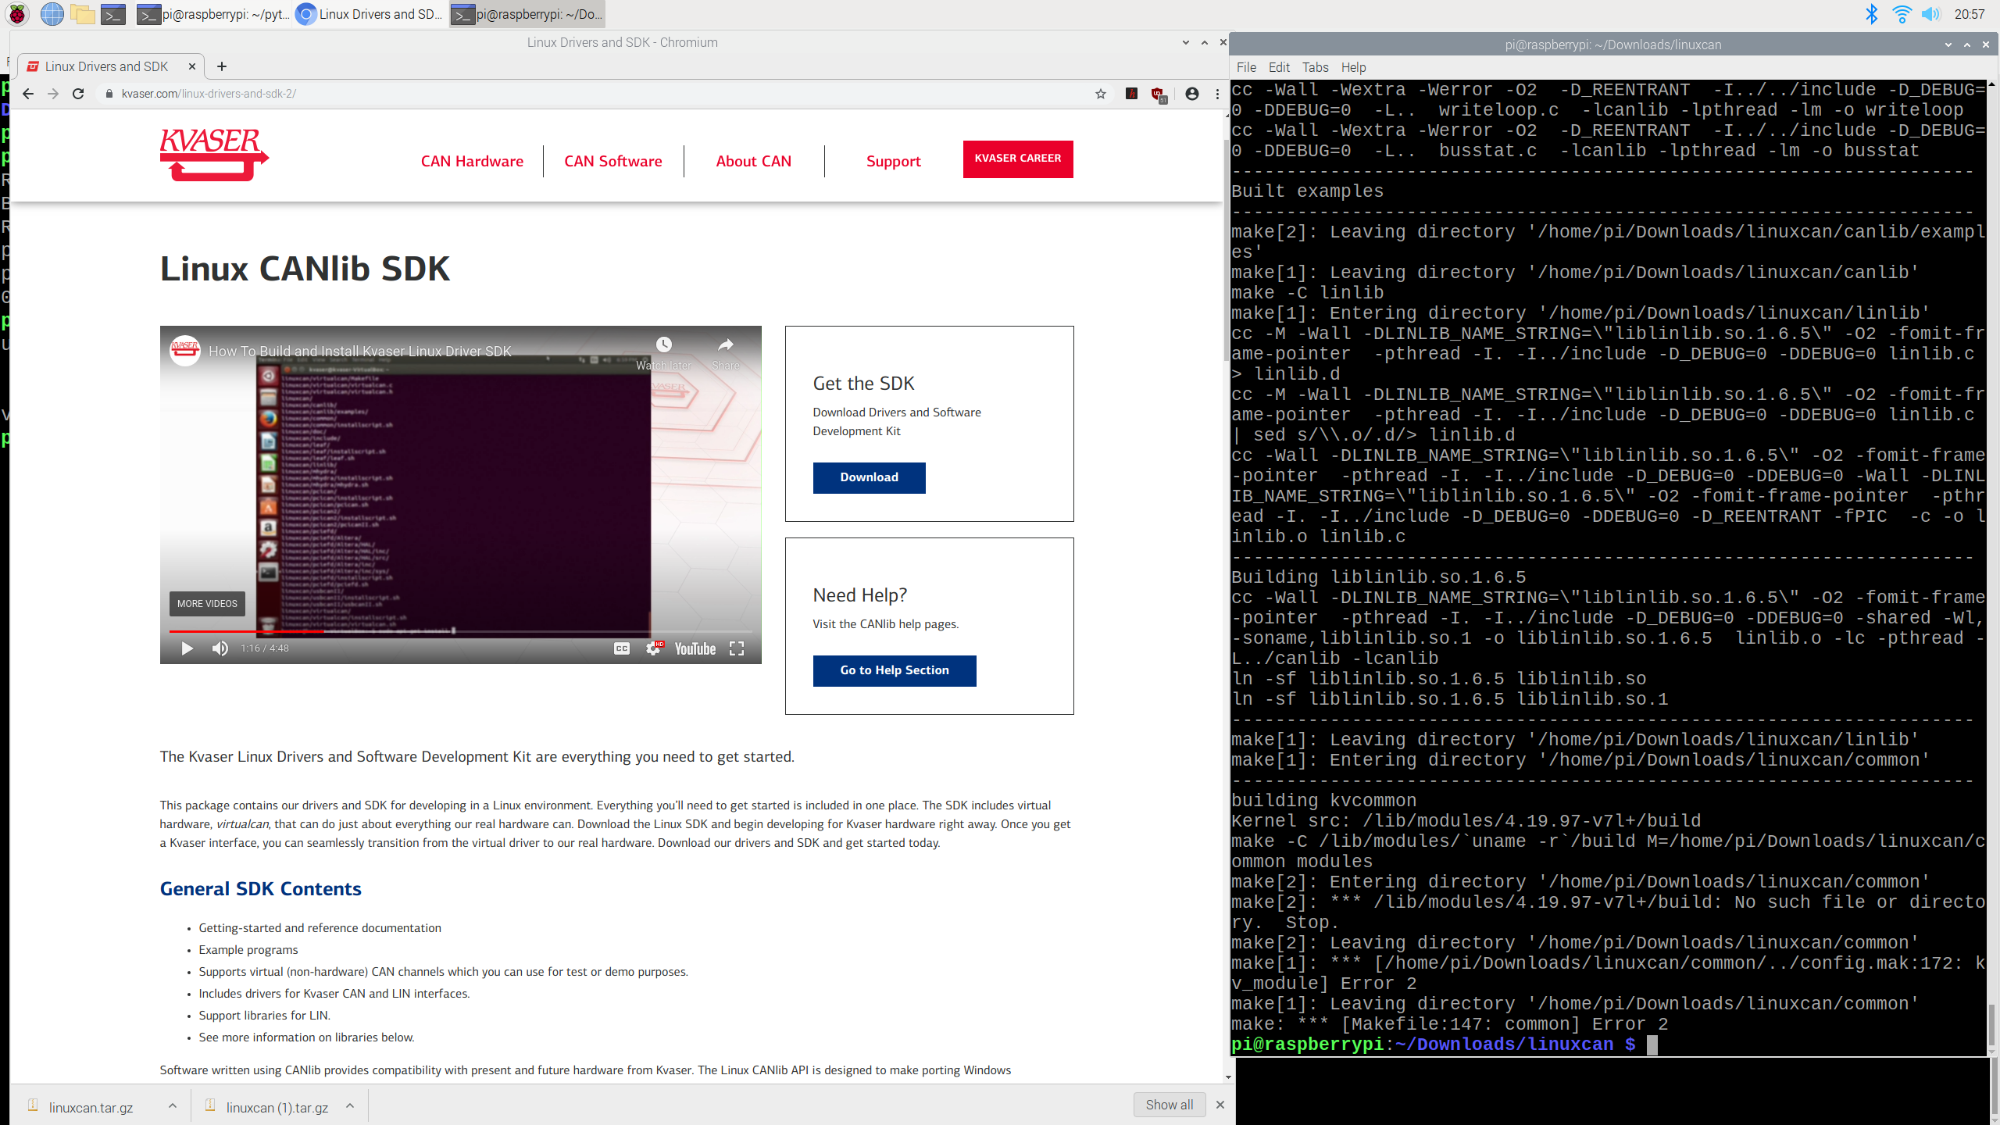Seek on the video progress bar

[460, 631]
